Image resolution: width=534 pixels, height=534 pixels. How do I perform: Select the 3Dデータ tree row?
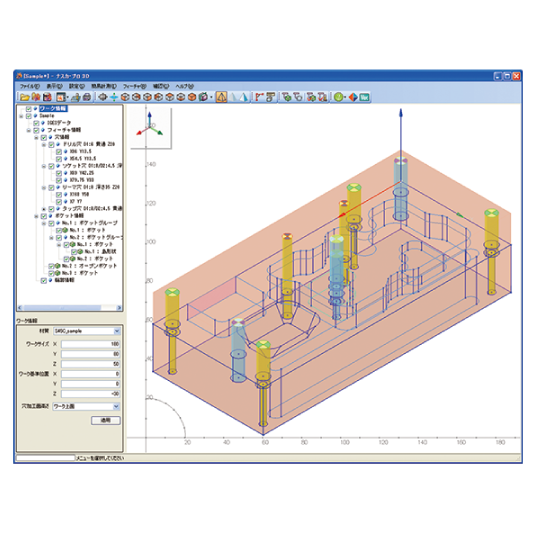(59, 123)
